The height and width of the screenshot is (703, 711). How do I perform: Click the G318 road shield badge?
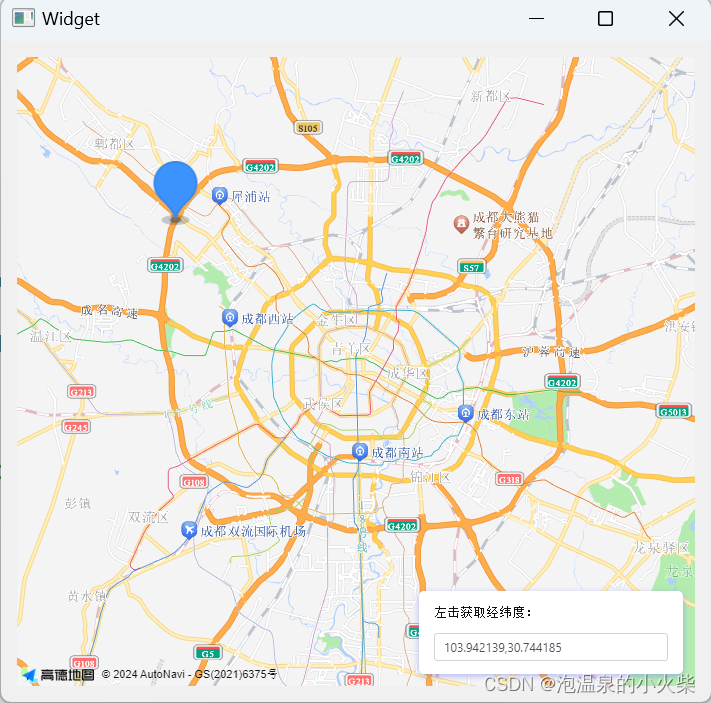coord(510,479)
